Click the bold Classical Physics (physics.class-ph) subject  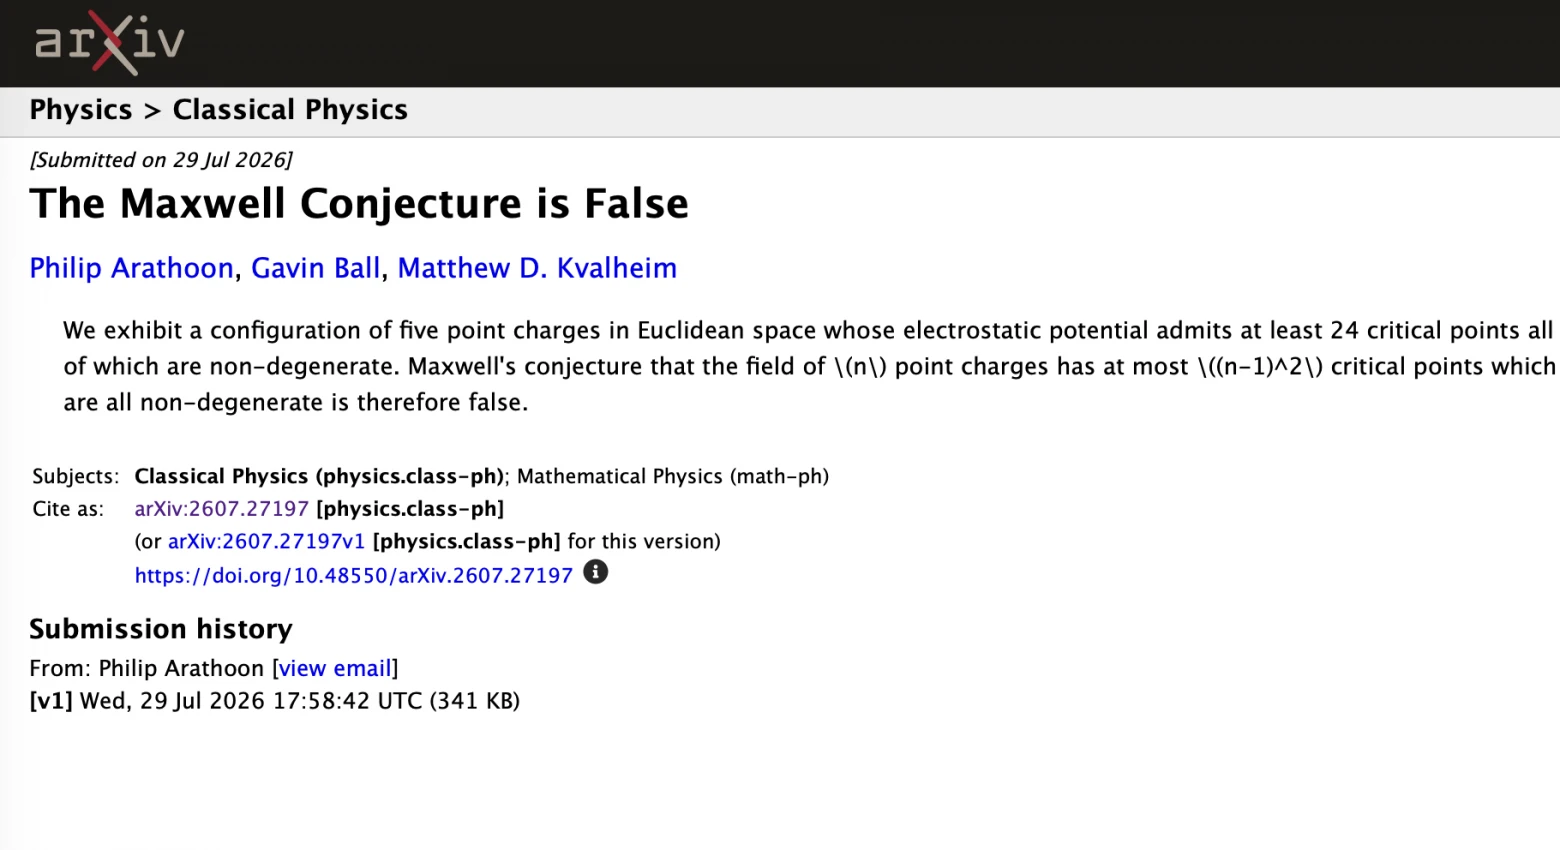[x=319, y=477]
